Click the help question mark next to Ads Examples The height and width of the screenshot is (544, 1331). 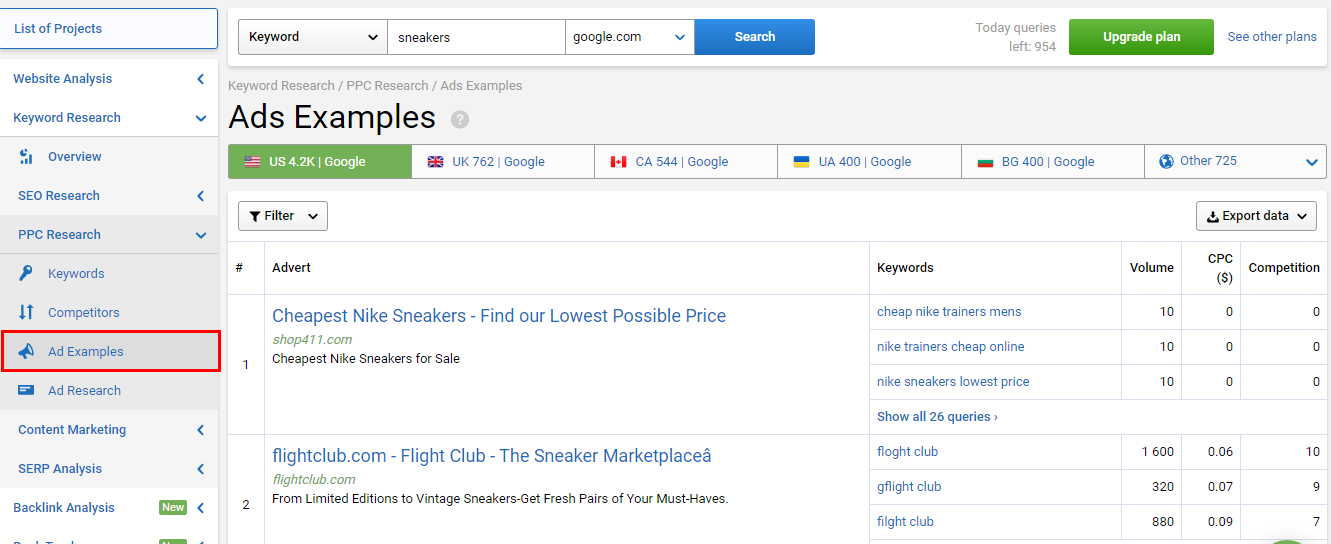tap(460, 120)
